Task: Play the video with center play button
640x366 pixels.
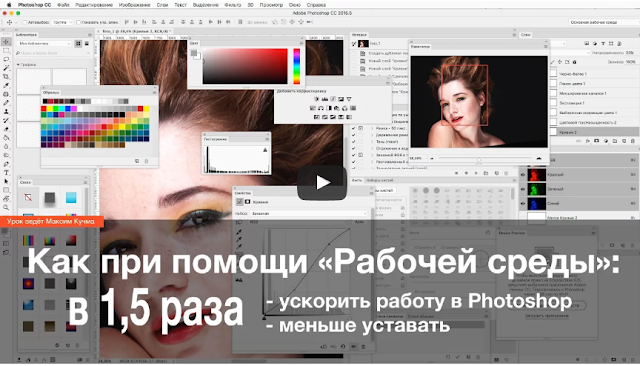Action: pos(322,182)
